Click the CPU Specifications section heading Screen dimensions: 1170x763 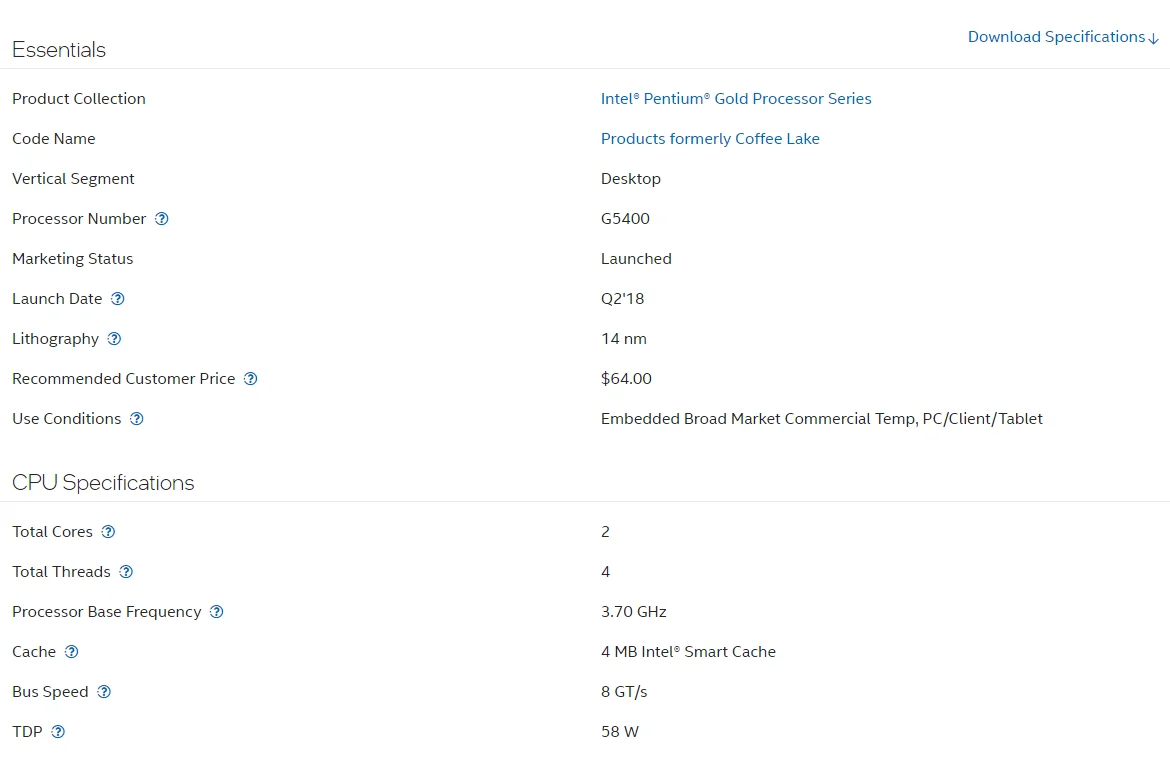point(103,483)
